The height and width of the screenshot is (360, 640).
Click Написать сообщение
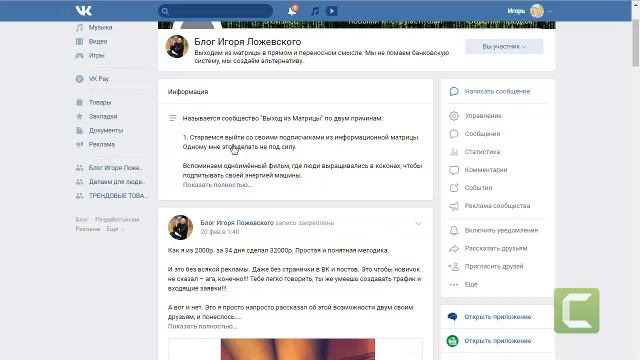(497, 91)
